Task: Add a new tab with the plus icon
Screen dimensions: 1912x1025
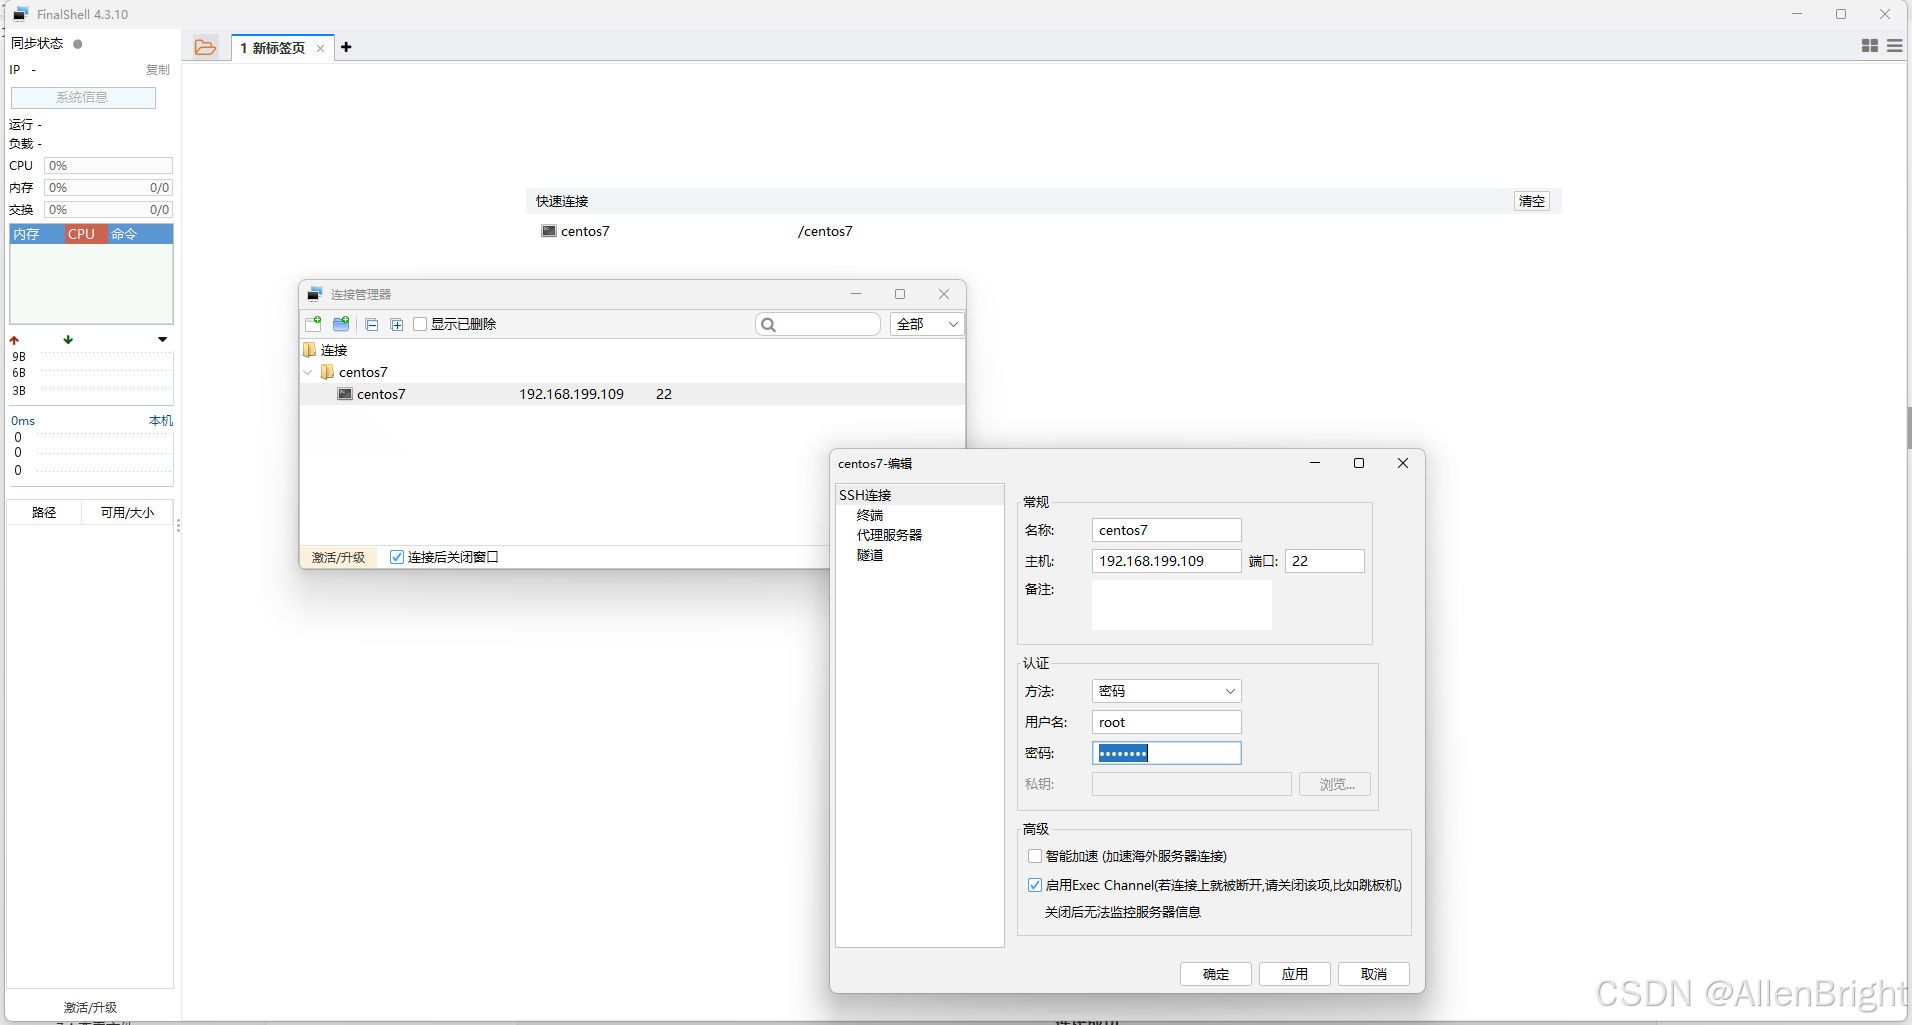Action: [x=346, y=47]
